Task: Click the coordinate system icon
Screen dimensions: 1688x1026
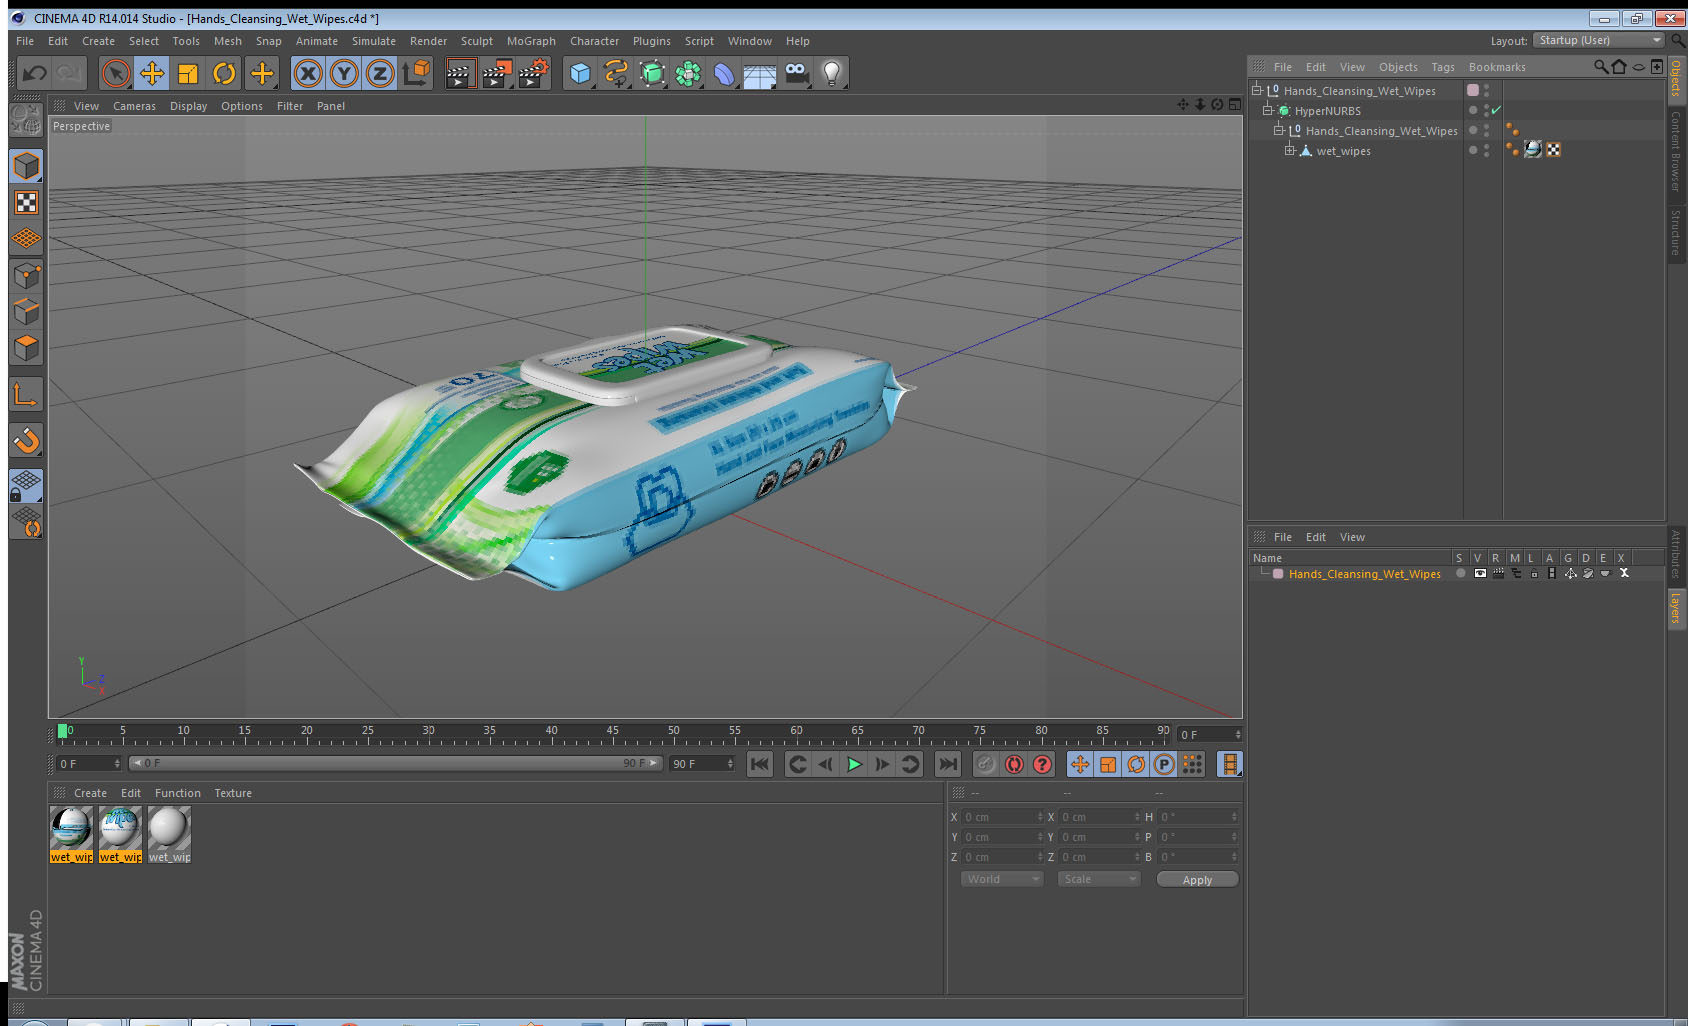Action: pos(416,73)
